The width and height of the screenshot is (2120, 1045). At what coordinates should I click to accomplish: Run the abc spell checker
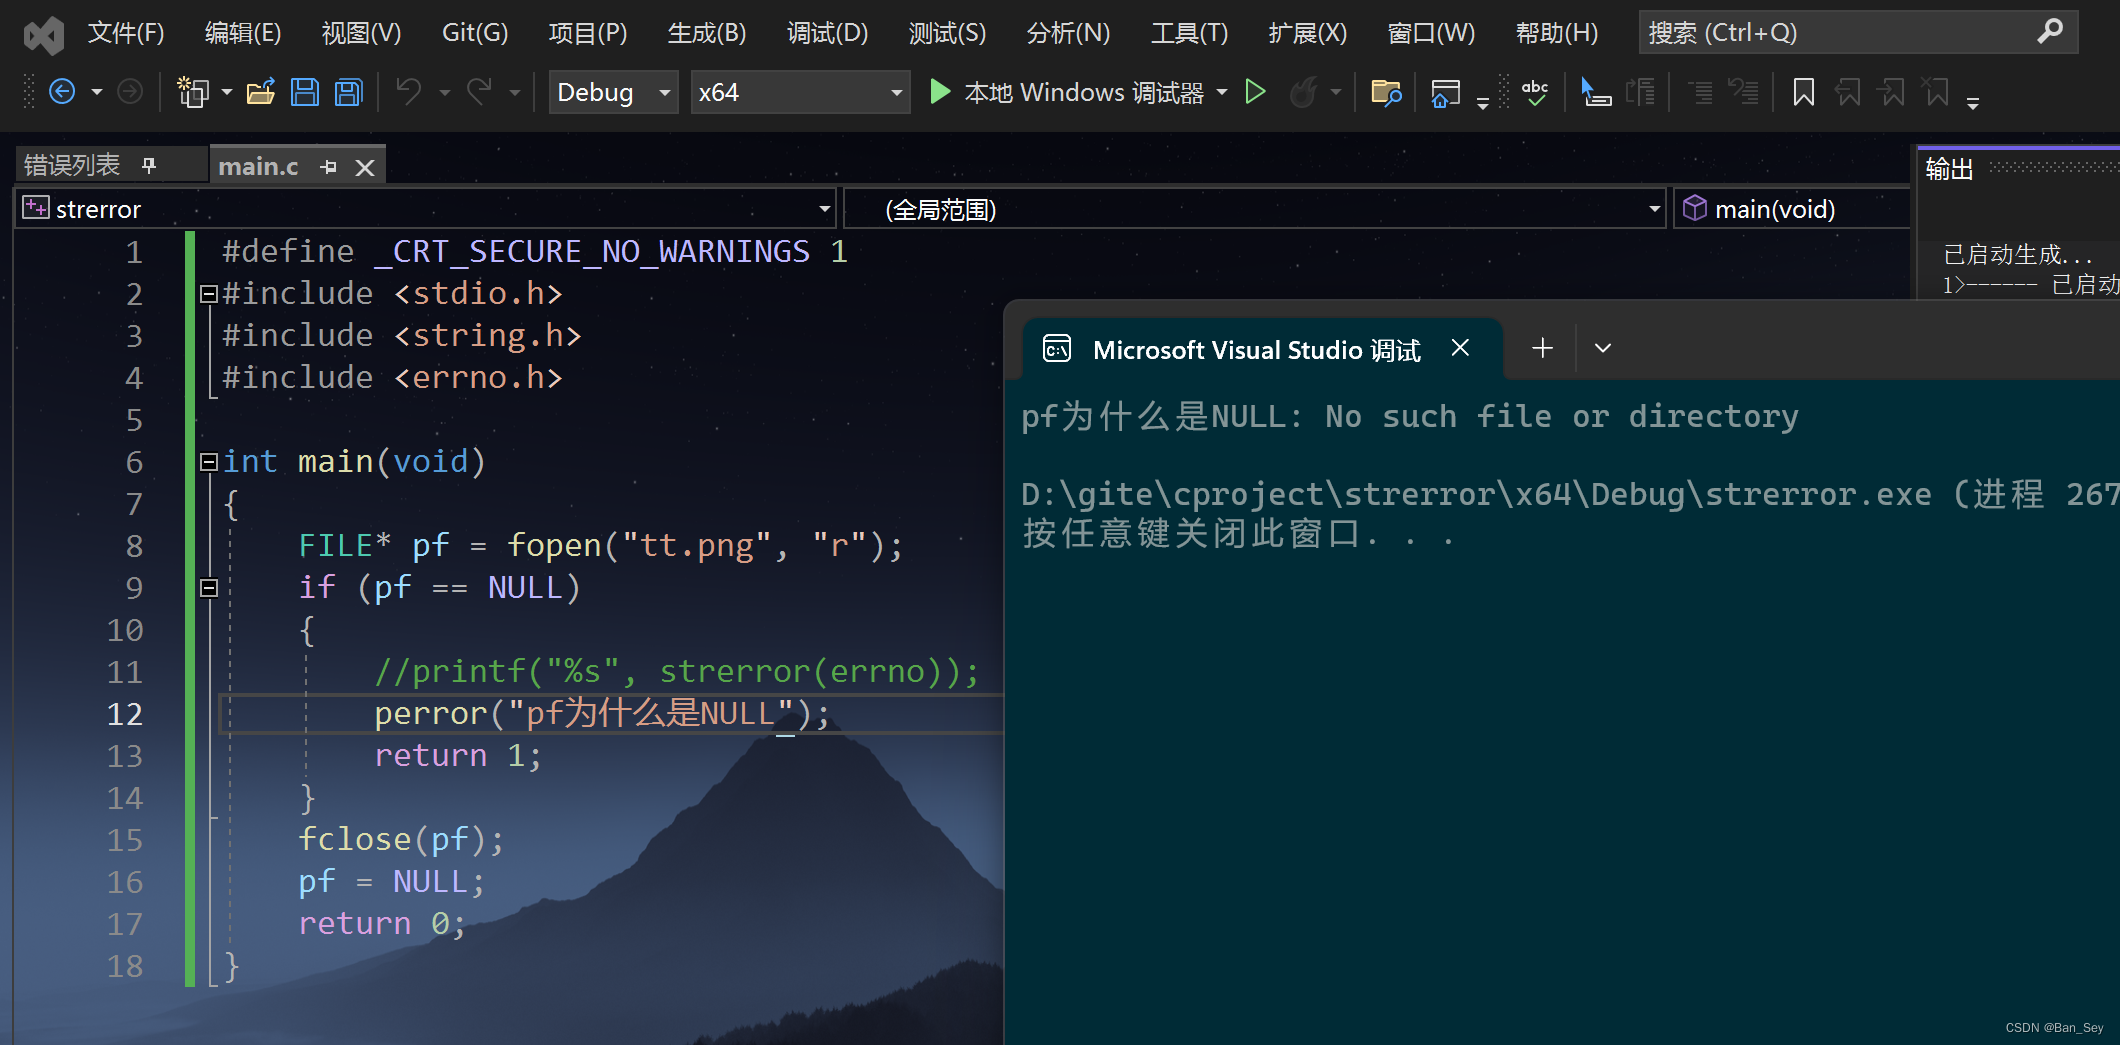point(1535,92)
